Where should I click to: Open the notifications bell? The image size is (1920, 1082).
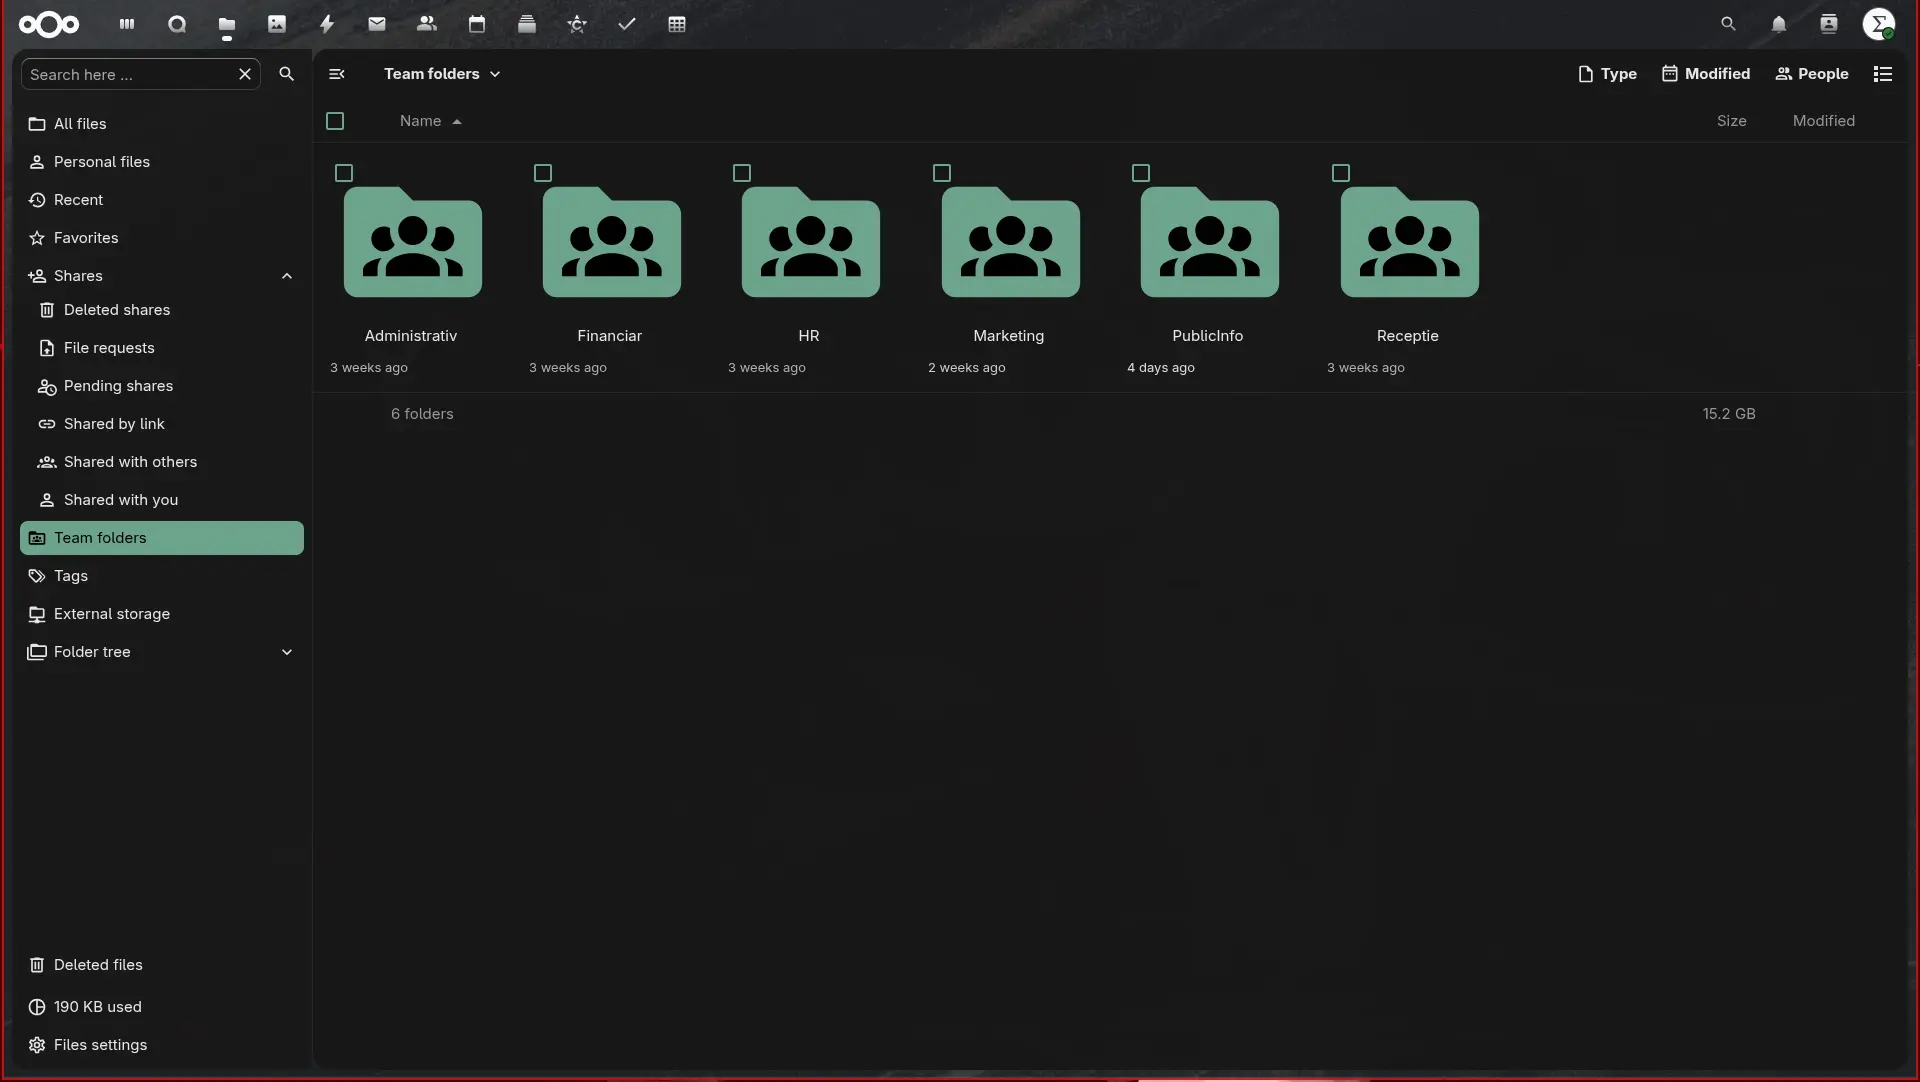click(1779, 24)
